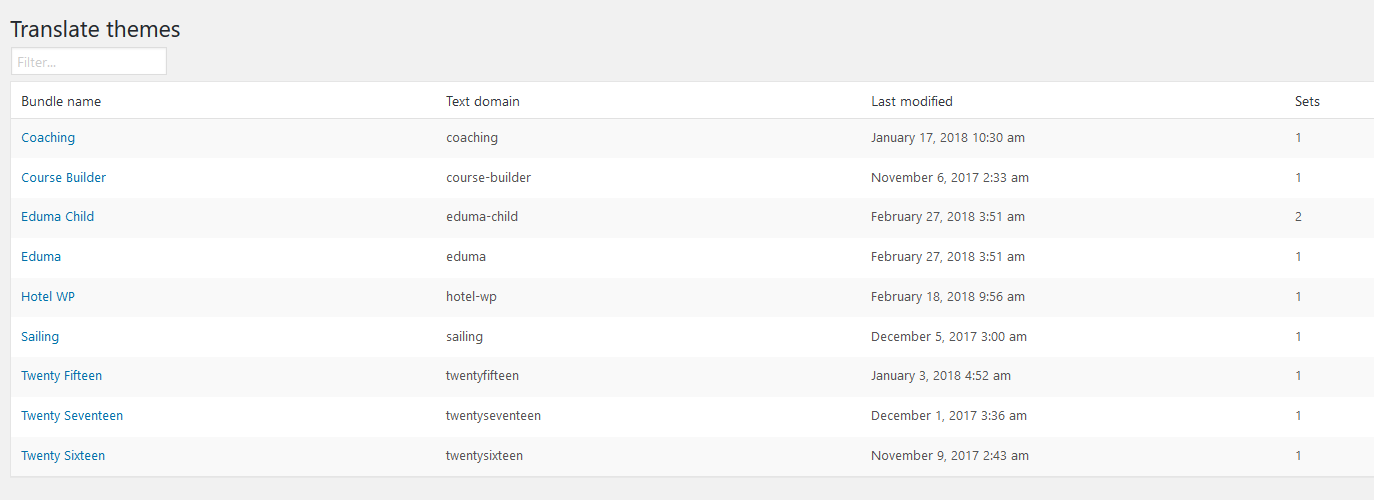Image resolution: width=1374 pixels, height=500 pixels.
Task: Open the Course Builder bundle link
Action: point(63,178)
